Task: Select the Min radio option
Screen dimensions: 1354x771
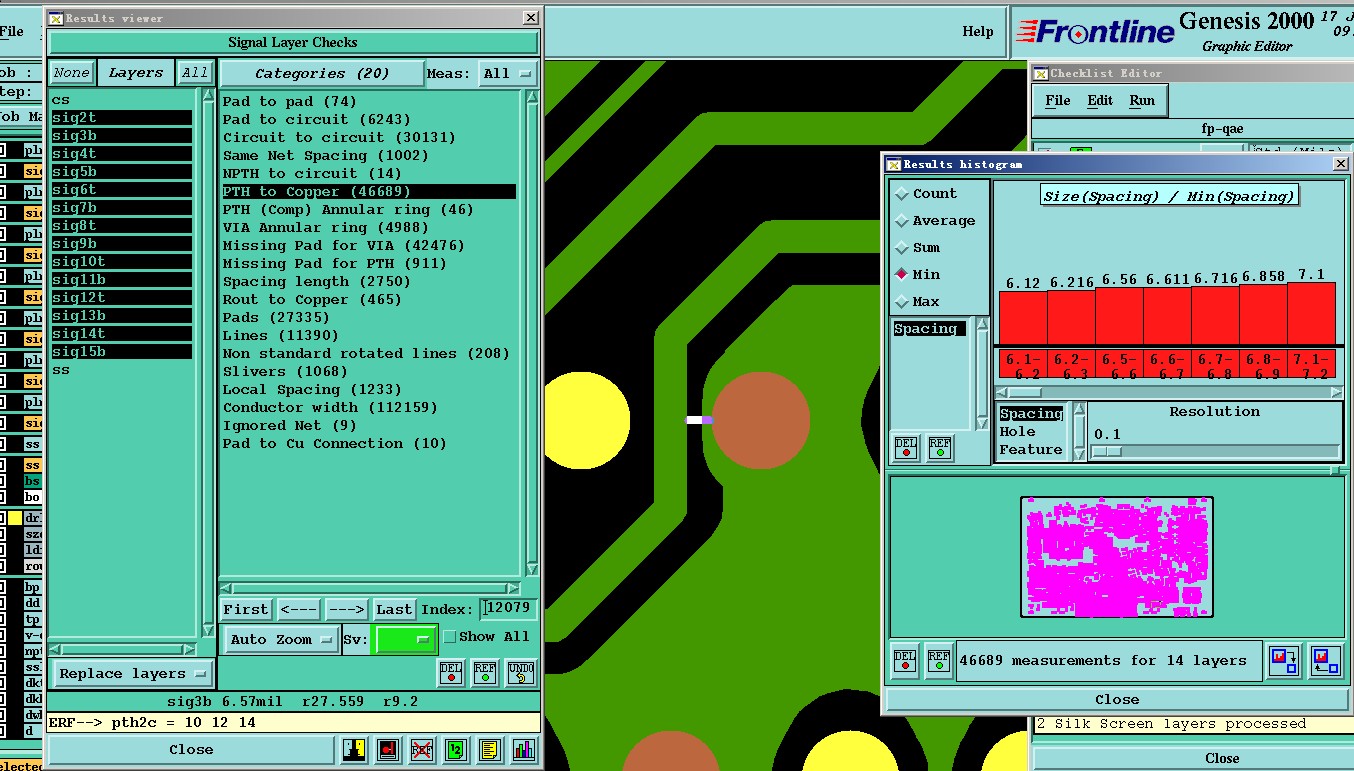Action: click(x=918, y=275)
